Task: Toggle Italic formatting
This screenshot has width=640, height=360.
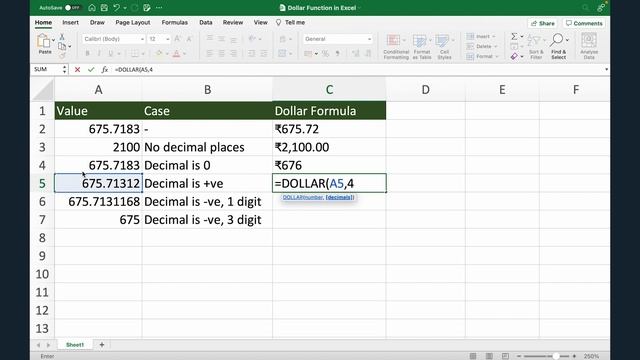Action: click(99, 53)
